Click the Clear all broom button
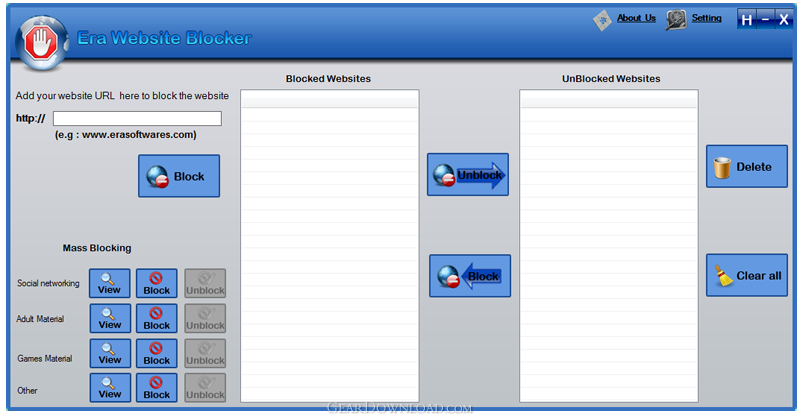The width and height of the screenshot is (800, 416). [x=747, y=275]
